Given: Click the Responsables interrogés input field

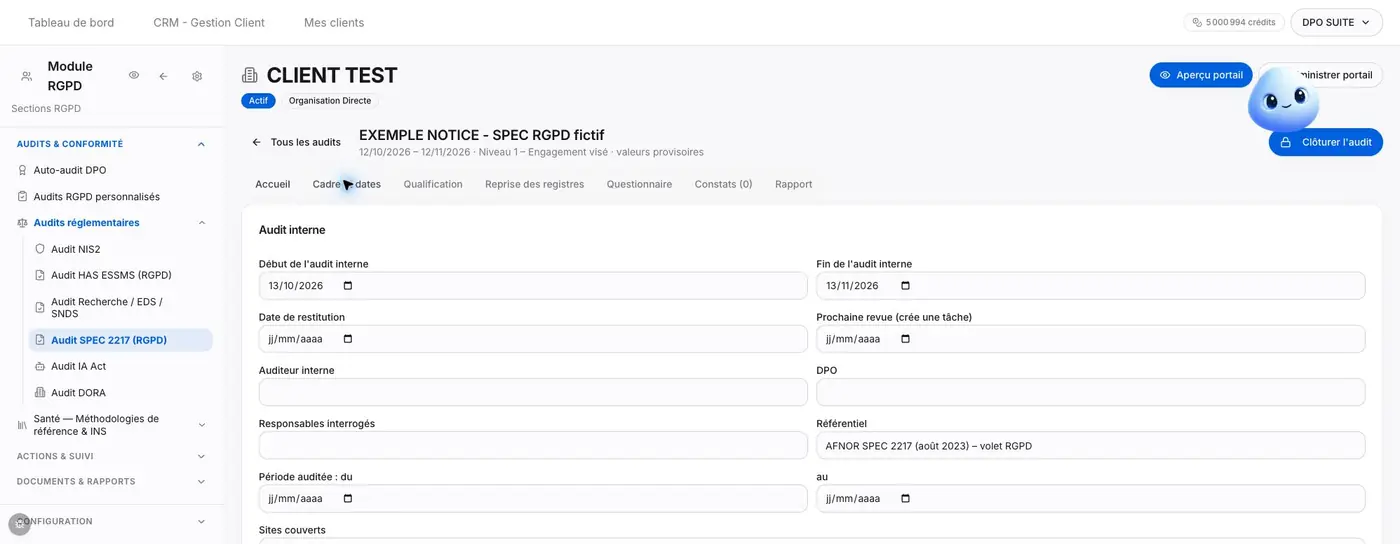Looking at the screenshot, I should tap(533, 445).
